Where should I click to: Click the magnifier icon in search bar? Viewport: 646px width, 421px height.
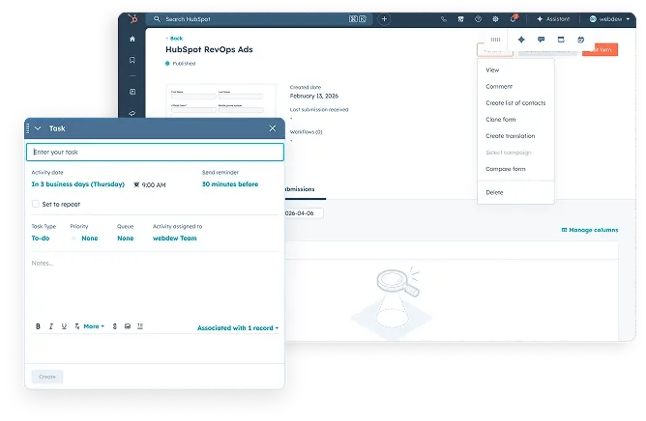click(157, 19)
